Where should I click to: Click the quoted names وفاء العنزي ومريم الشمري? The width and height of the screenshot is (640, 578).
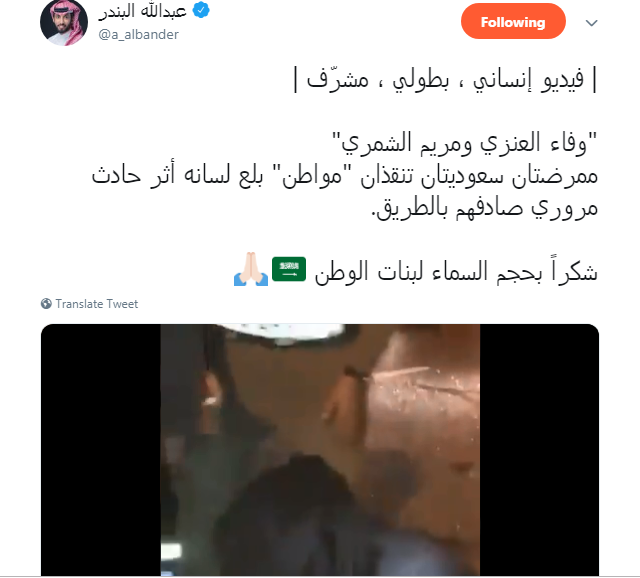465,144
